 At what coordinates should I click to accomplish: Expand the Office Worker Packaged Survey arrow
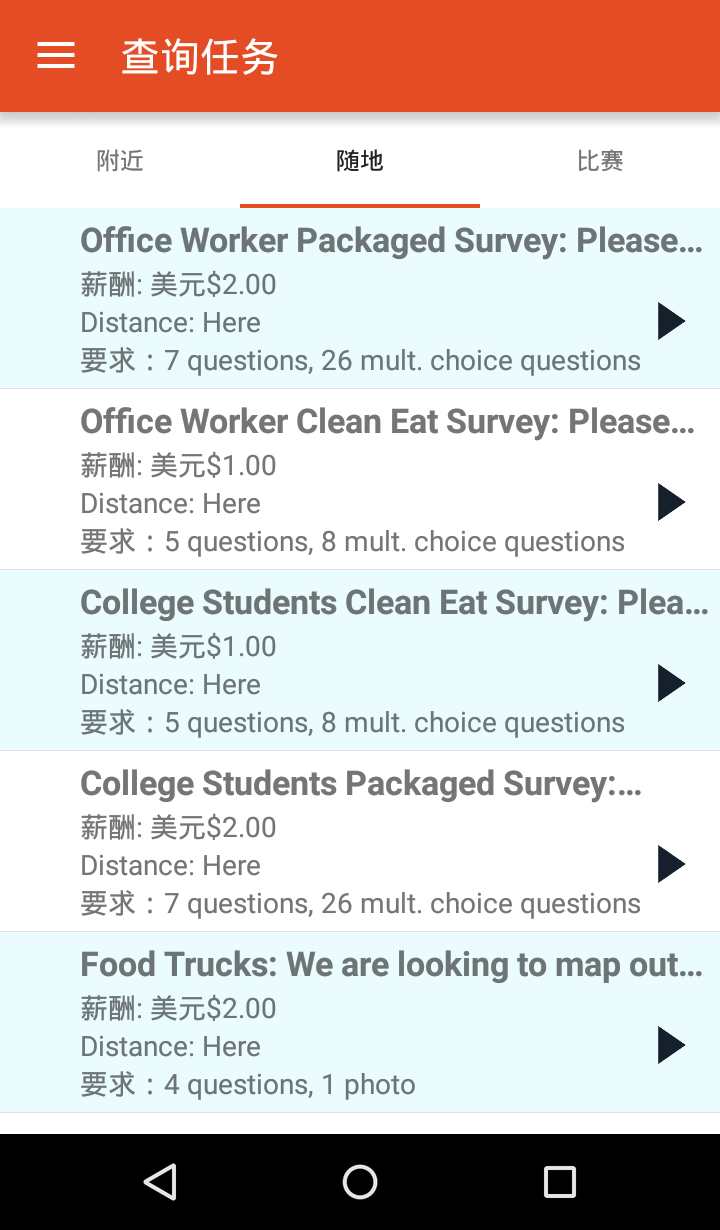(x=671, y=321)
